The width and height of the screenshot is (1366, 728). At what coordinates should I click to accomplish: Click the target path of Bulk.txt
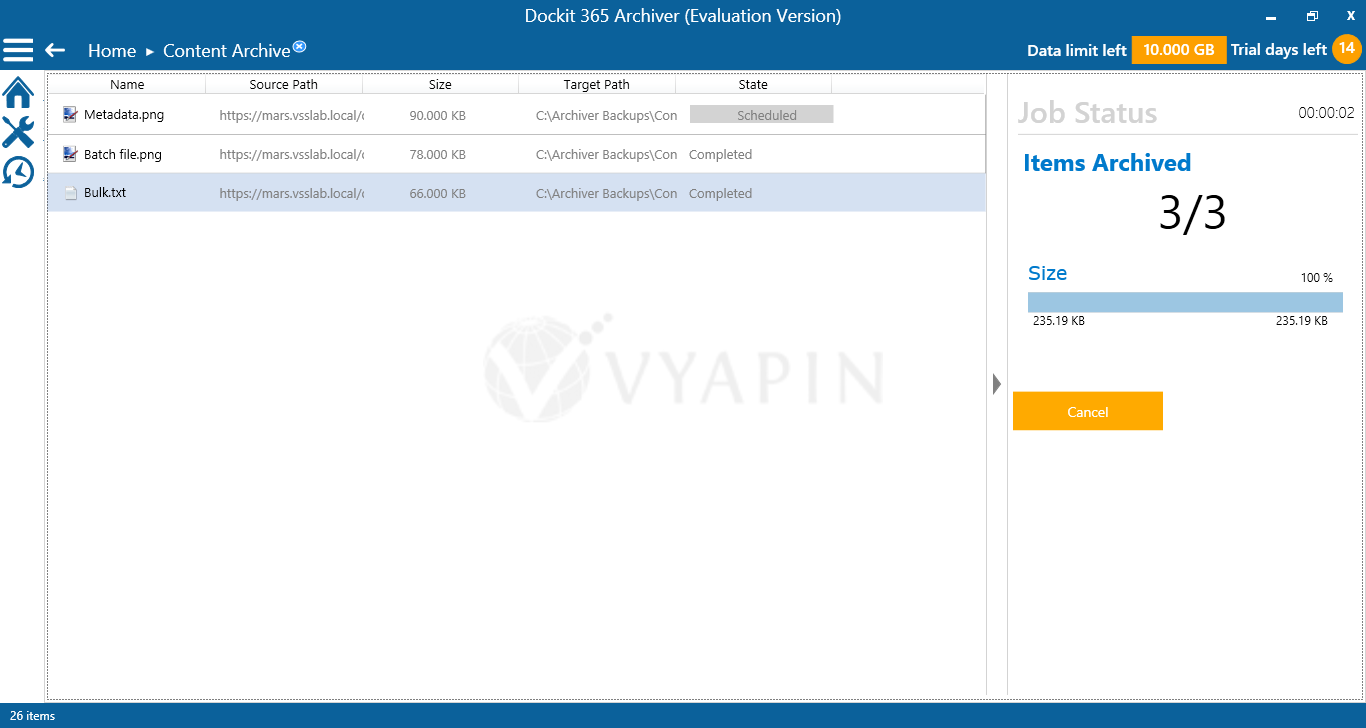606,193
